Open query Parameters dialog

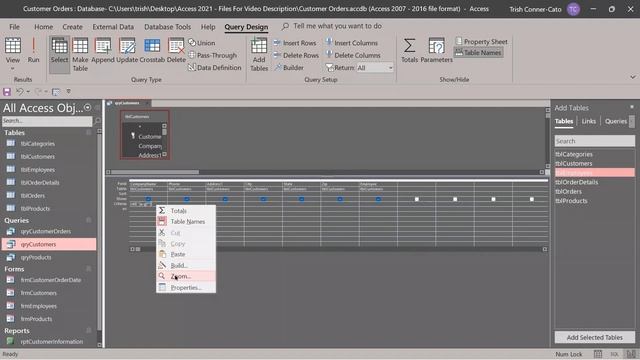436,51
